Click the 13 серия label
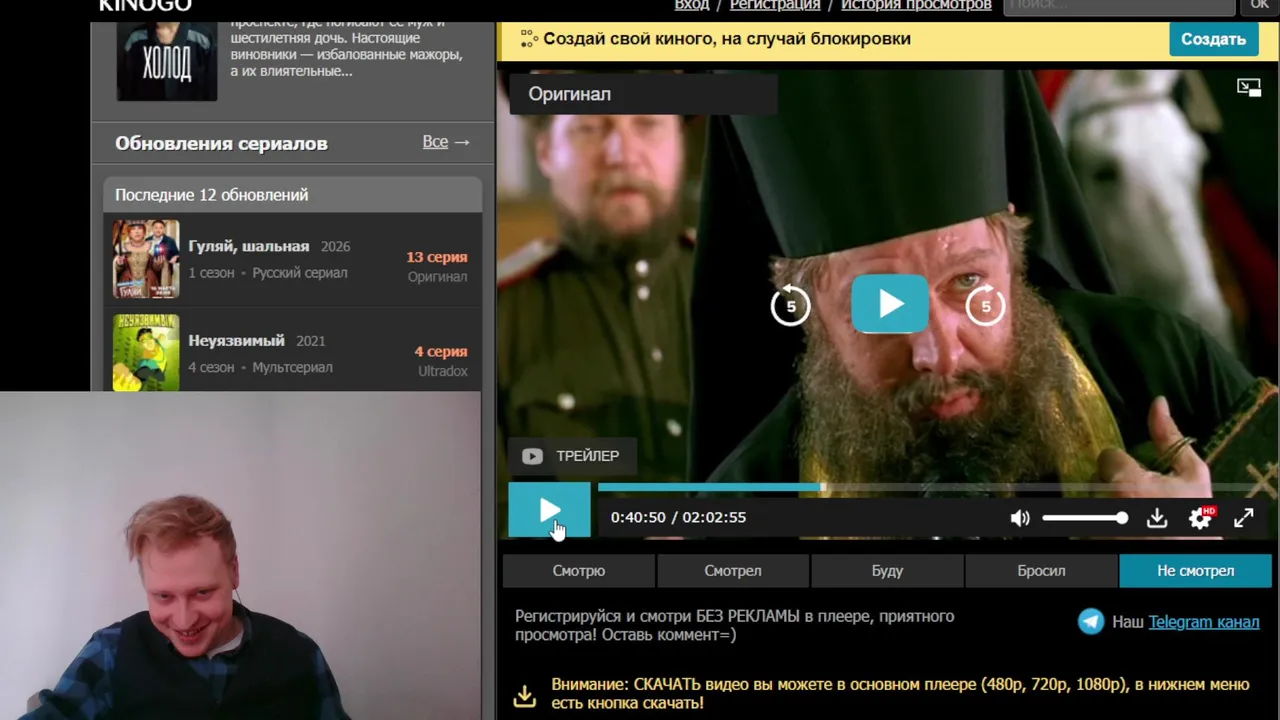This screenshot has width=1280, height=720. point(436,257)
